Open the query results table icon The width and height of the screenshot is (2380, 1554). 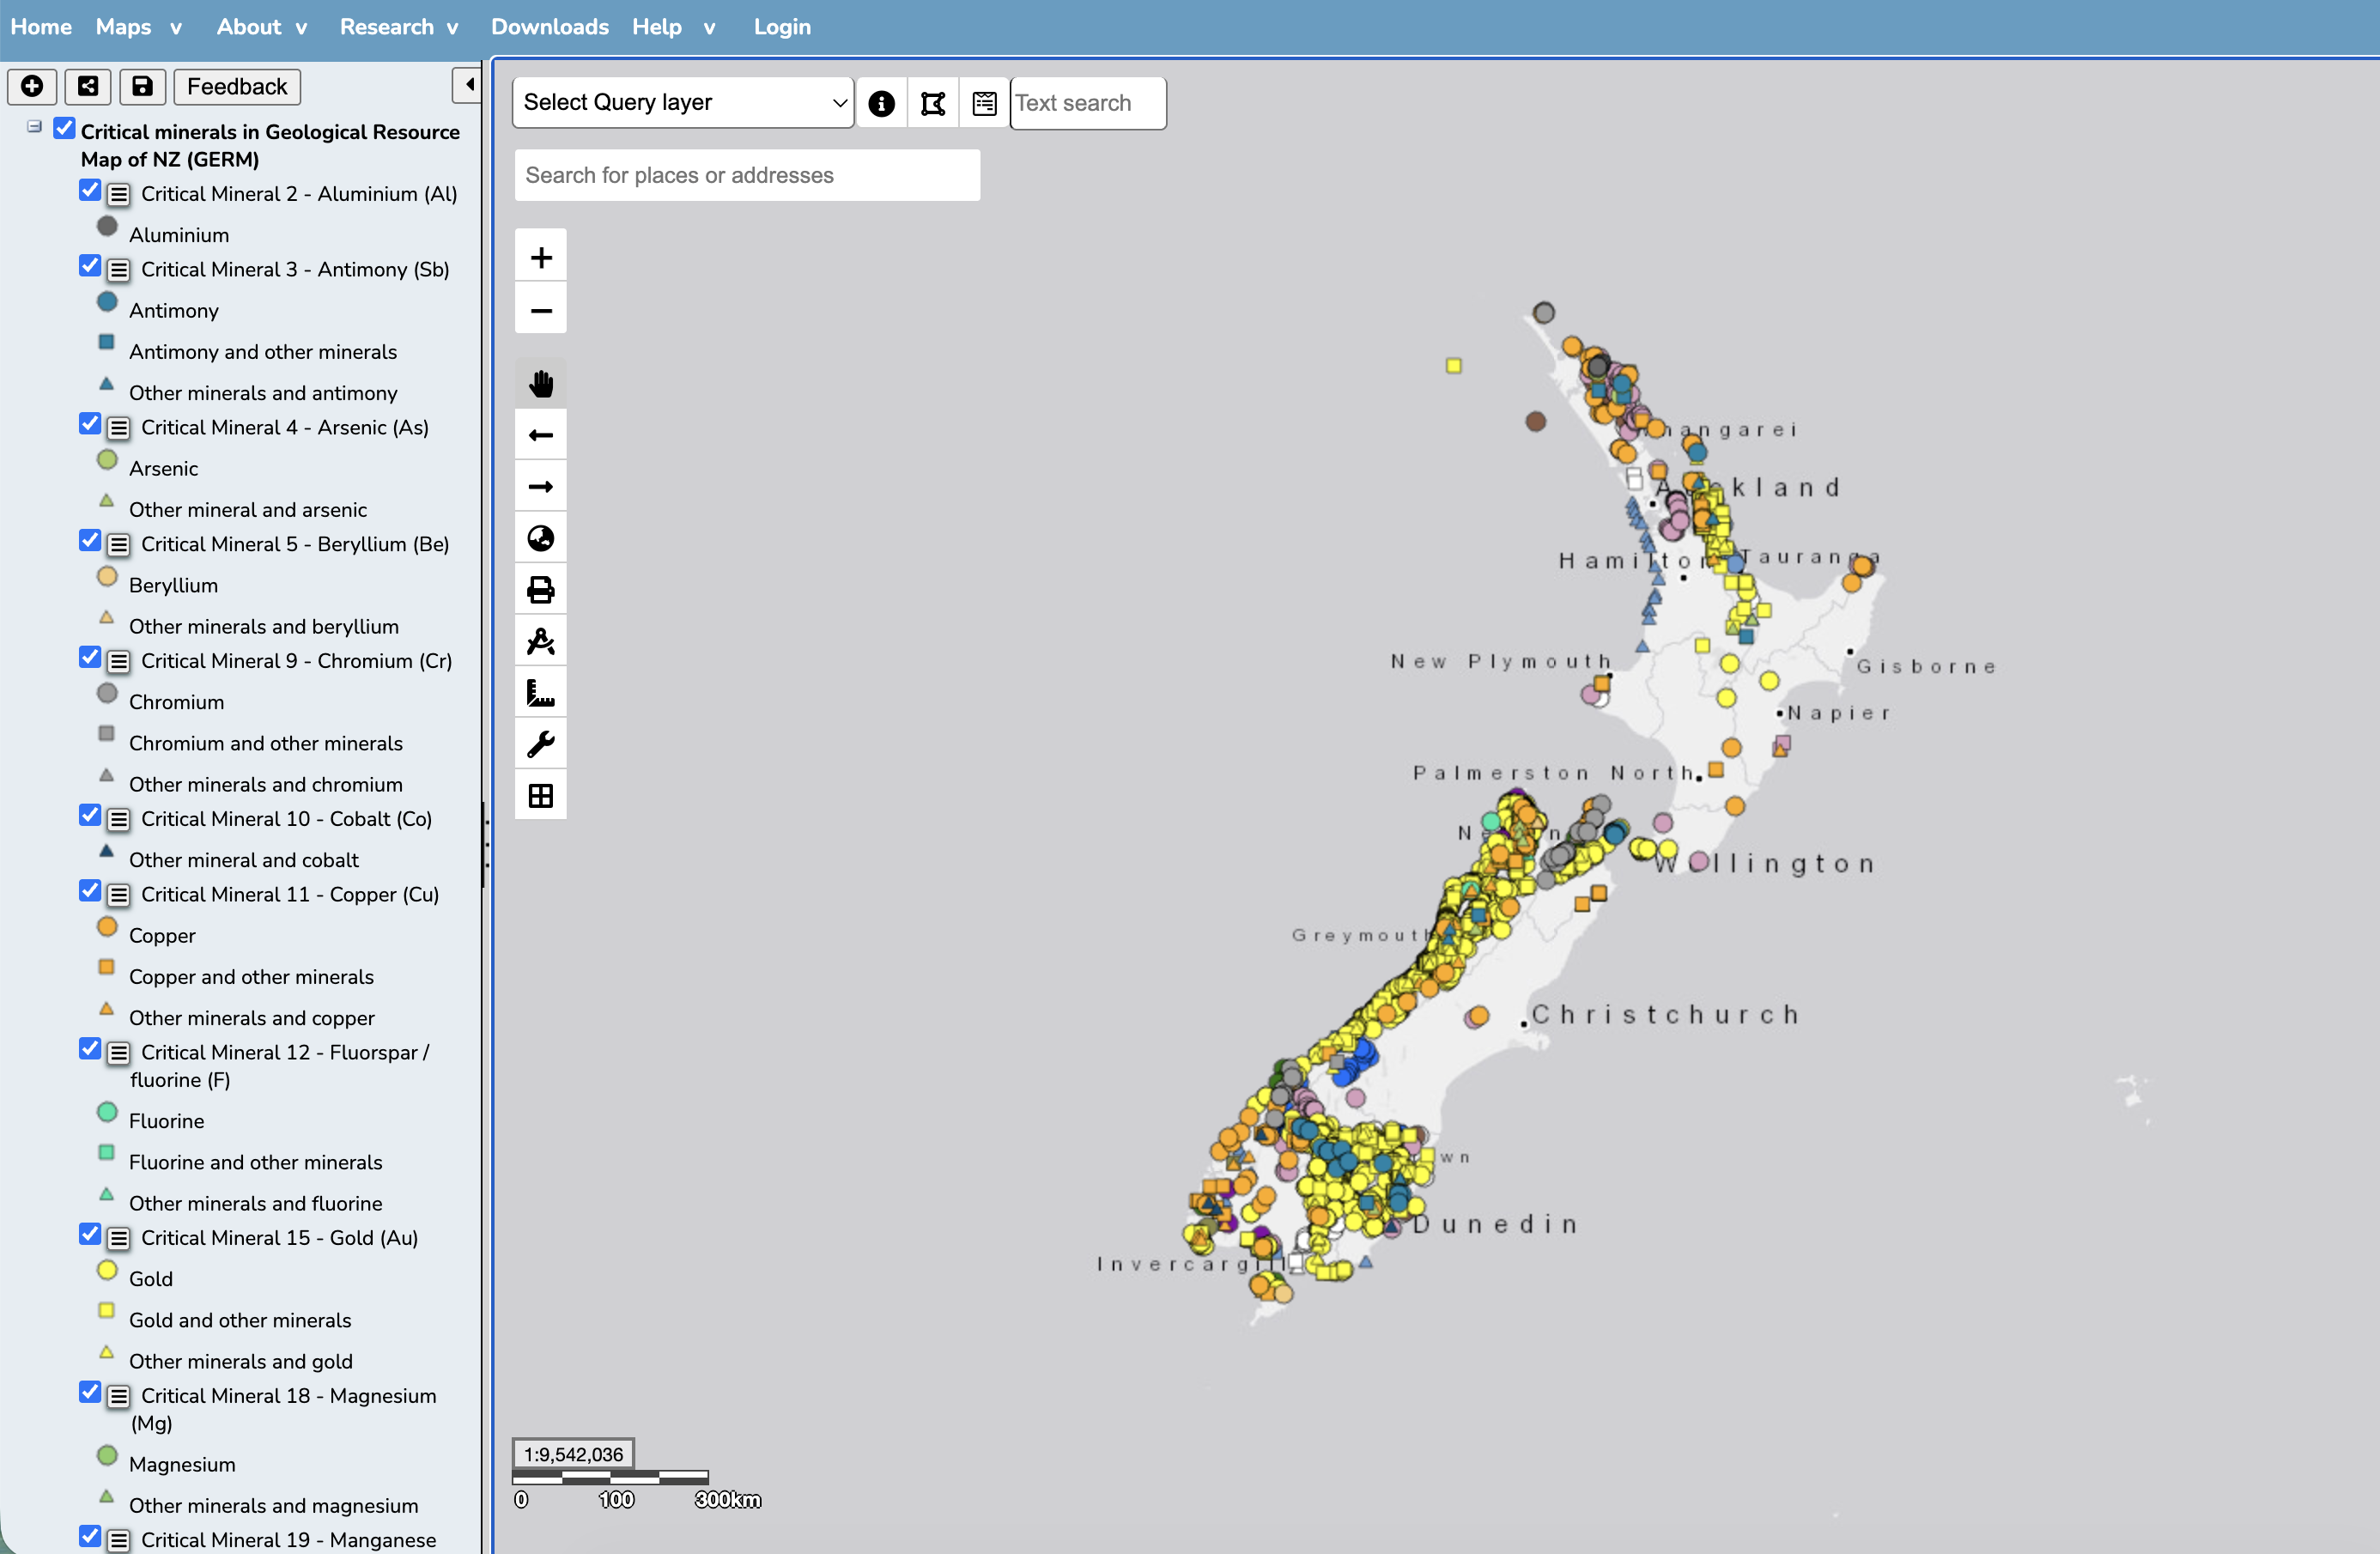point(984,103)
